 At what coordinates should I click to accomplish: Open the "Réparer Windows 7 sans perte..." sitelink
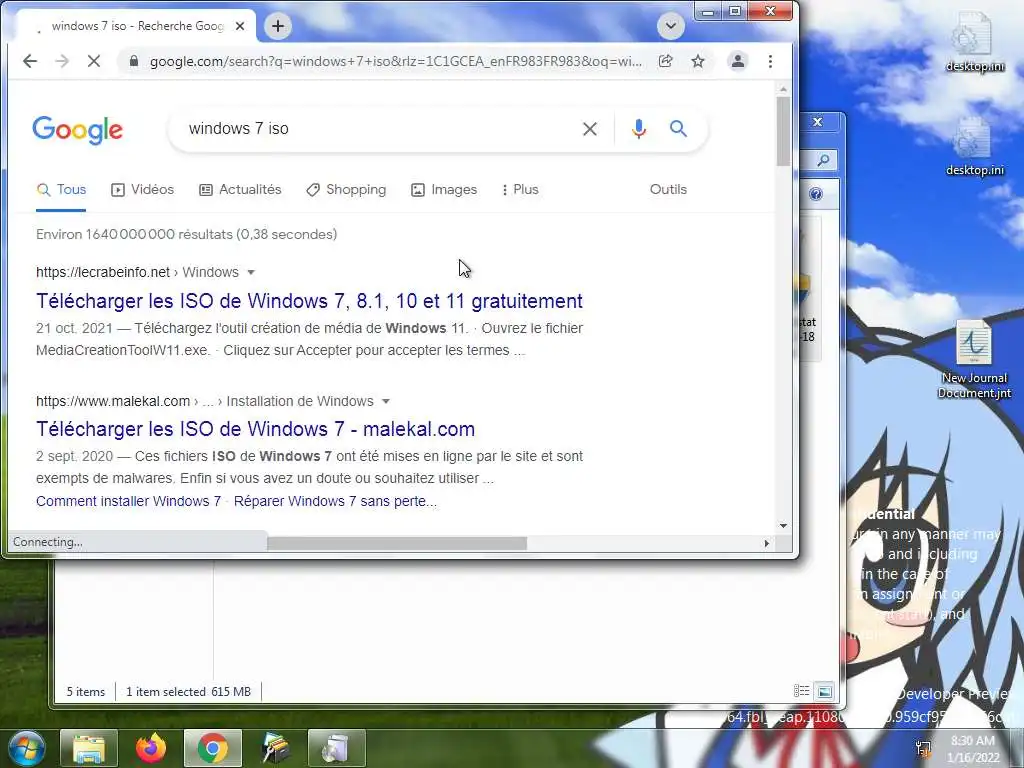(x=335, y=502)
